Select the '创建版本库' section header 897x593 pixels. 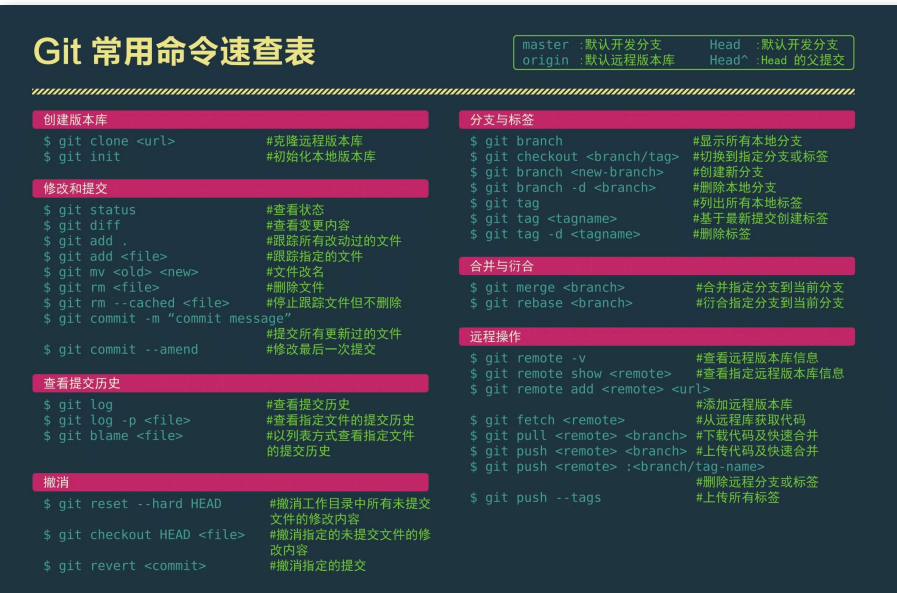click(x=231, y=120)
